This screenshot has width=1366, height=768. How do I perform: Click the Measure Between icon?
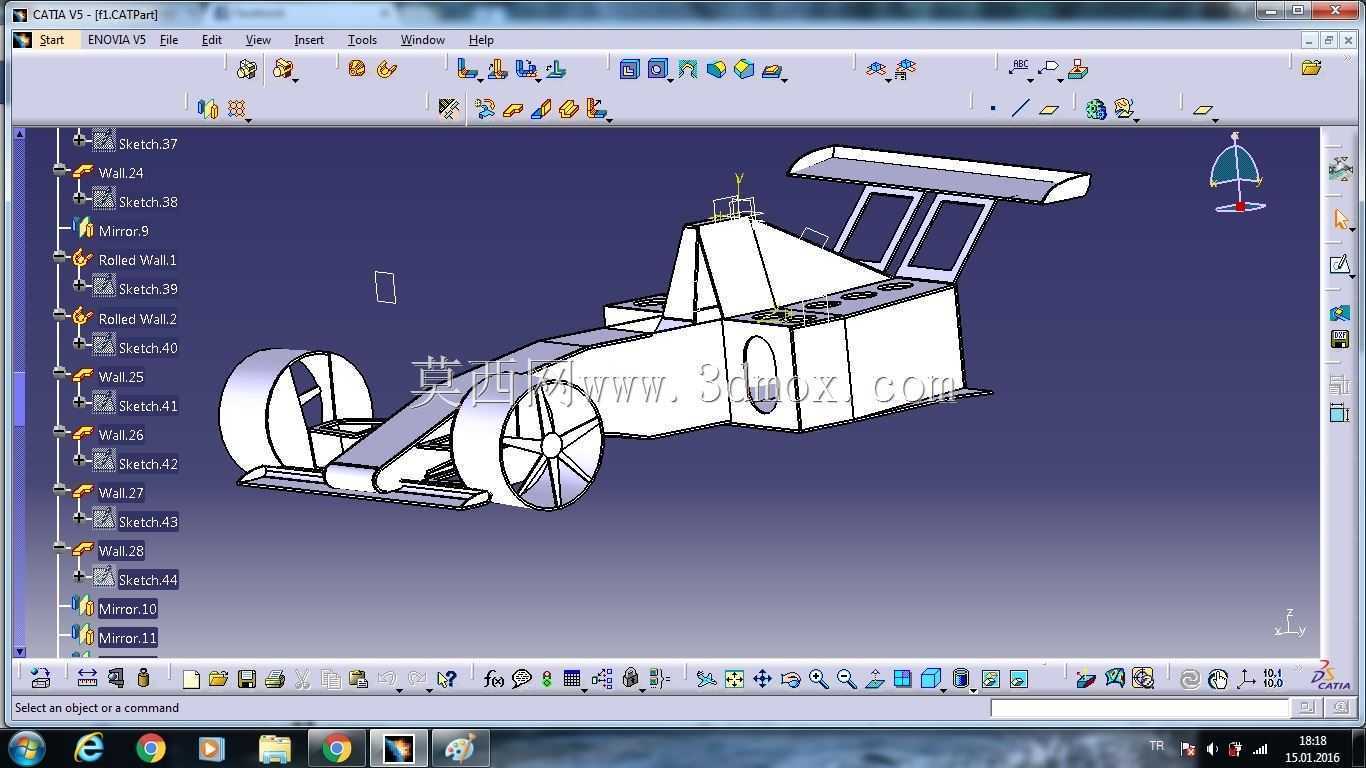click(x=87, y=677)
